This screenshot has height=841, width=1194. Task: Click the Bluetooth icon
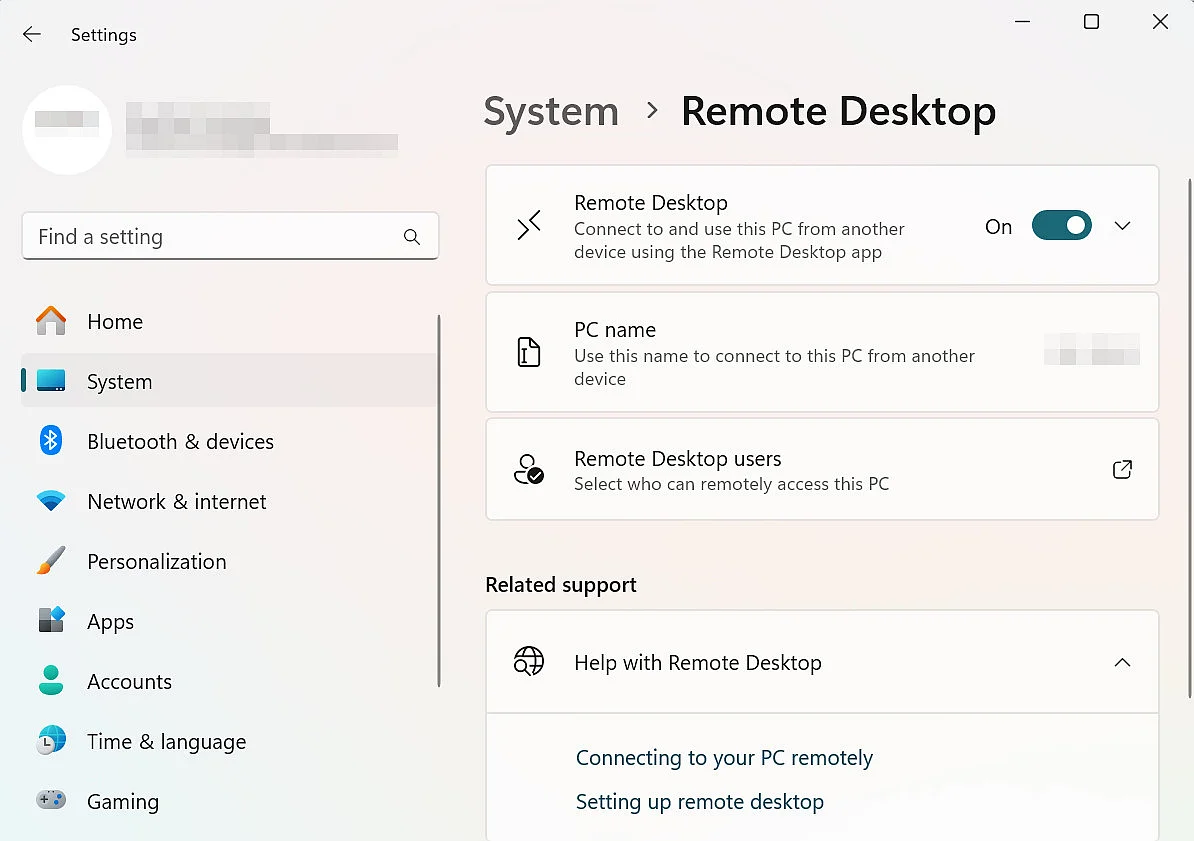coord(51,440)
